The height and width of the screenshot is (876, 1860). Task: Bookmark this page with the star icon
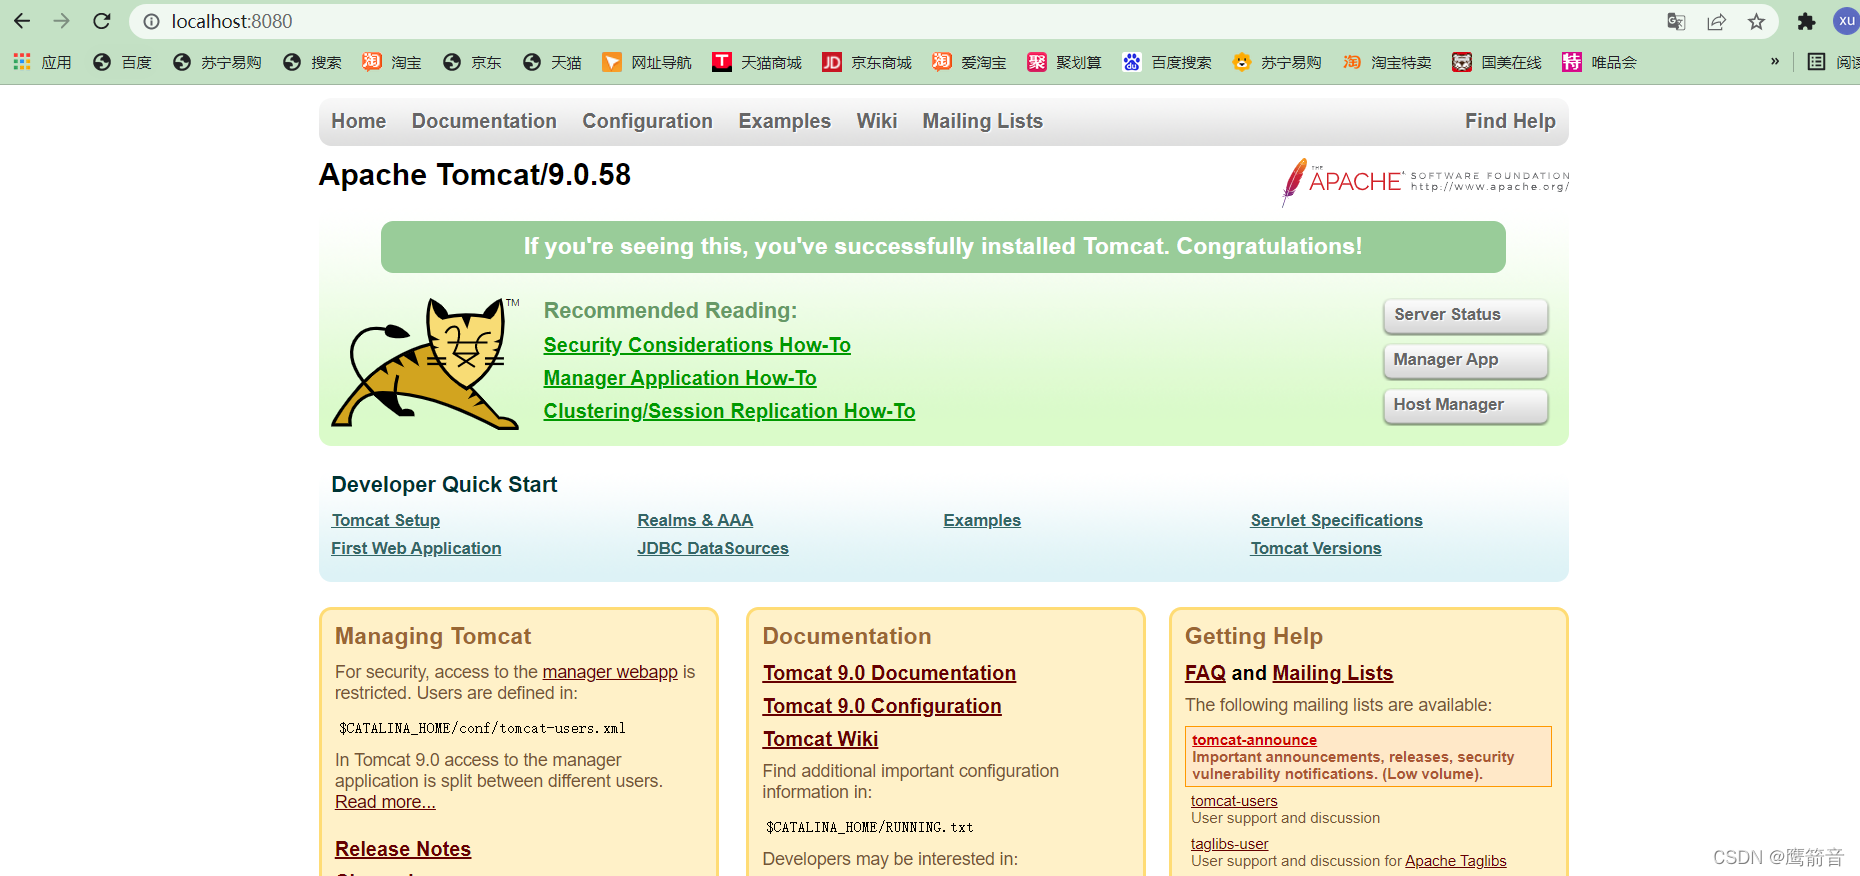(x=1757, y=21)
